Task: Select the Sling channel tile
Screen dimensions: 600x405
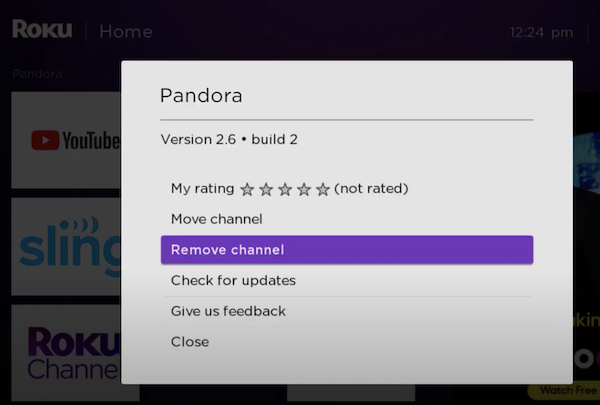Action: (x=66, y=245)
